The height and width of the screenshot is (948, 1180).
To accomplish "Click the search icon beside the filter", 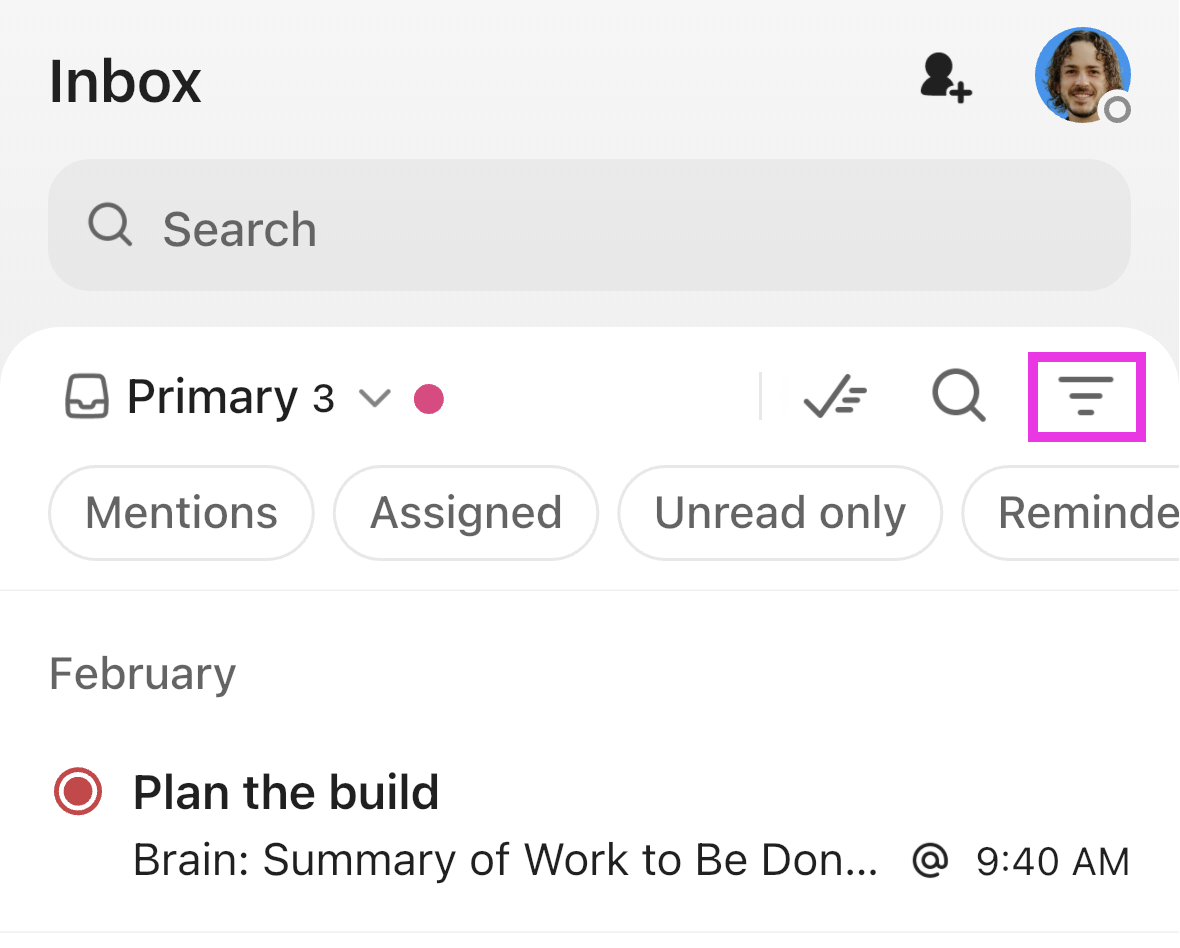I will pyautogui.click(x=958, y=397).
